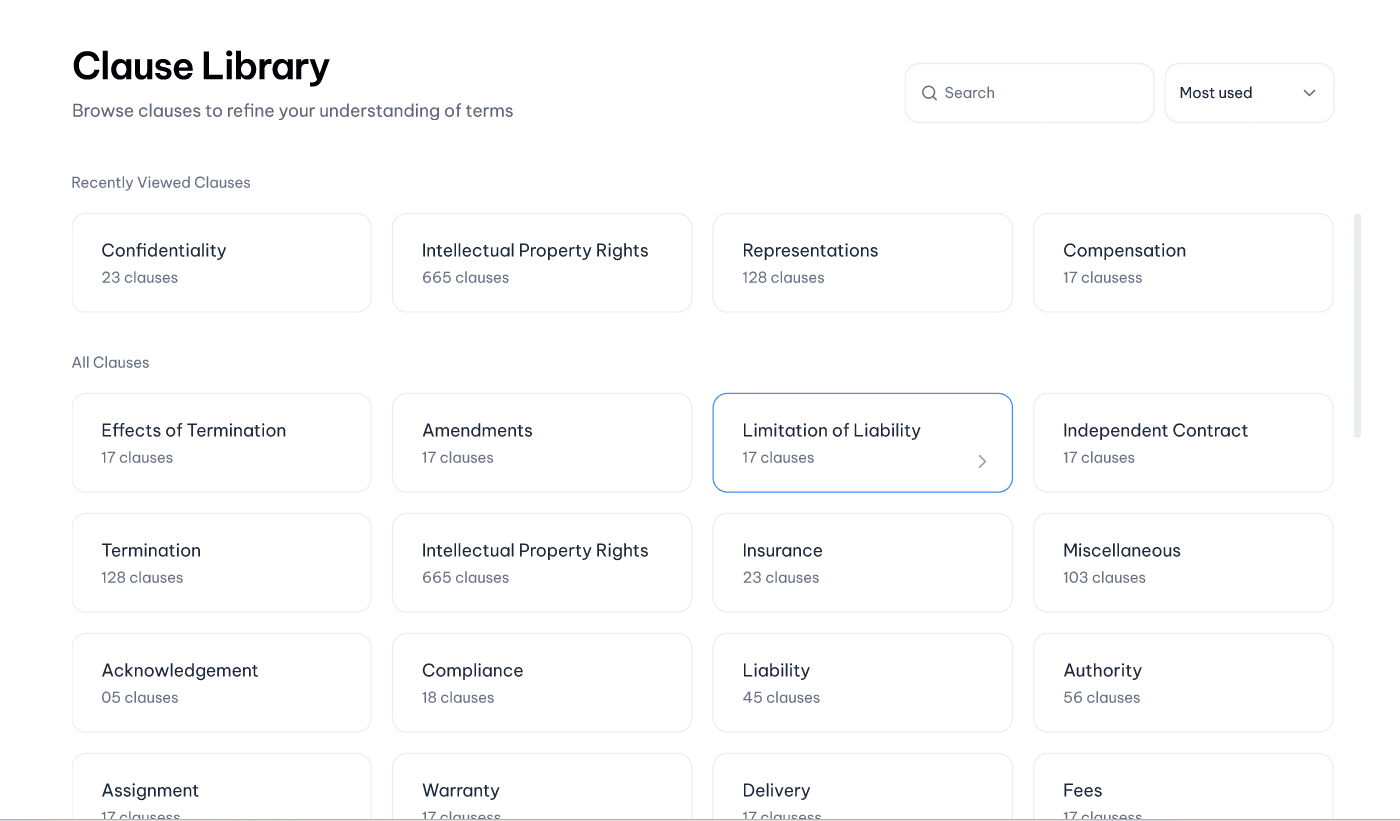Select the Amendments clause card

tap(541, 443)
